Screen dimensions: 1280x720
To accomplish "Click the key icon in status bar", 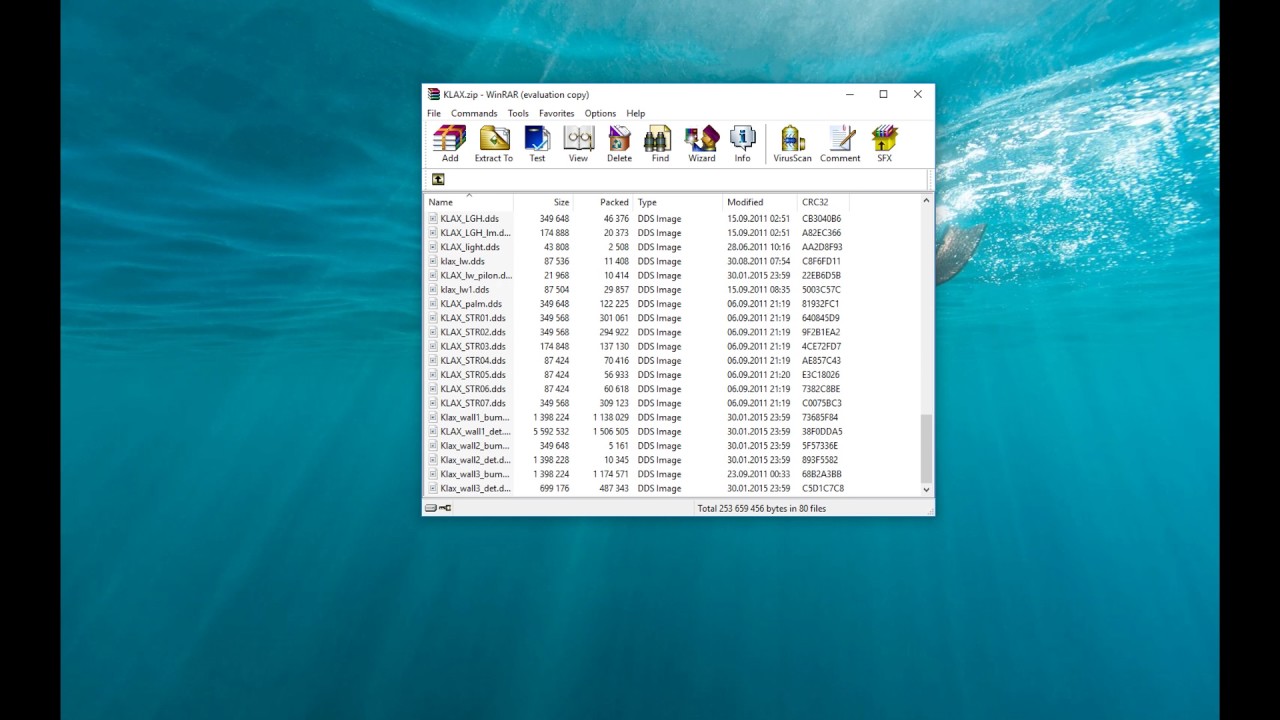I will [x=445, y=508].
